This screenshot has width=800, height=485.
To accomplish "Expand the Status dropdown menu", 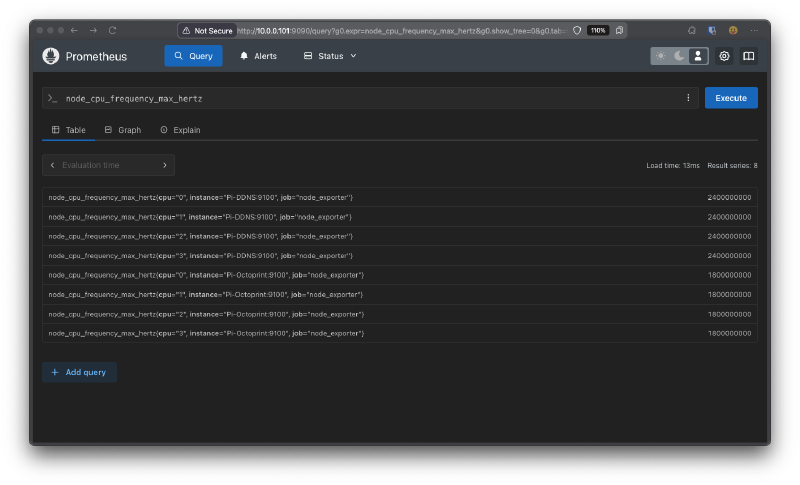I will (x=330, y=56).
